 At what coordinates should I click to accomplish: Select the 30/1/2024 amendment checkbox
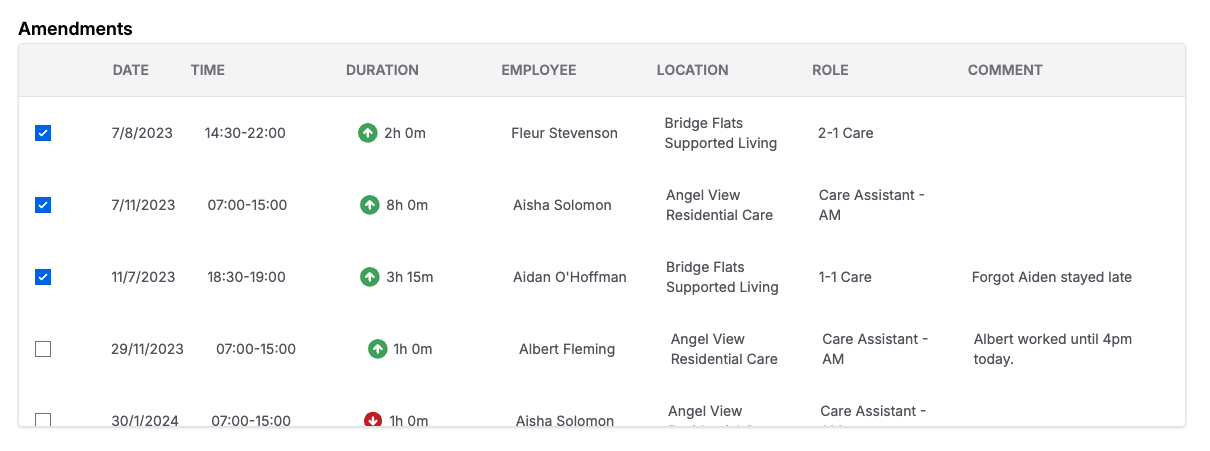[x=43, y=420]
